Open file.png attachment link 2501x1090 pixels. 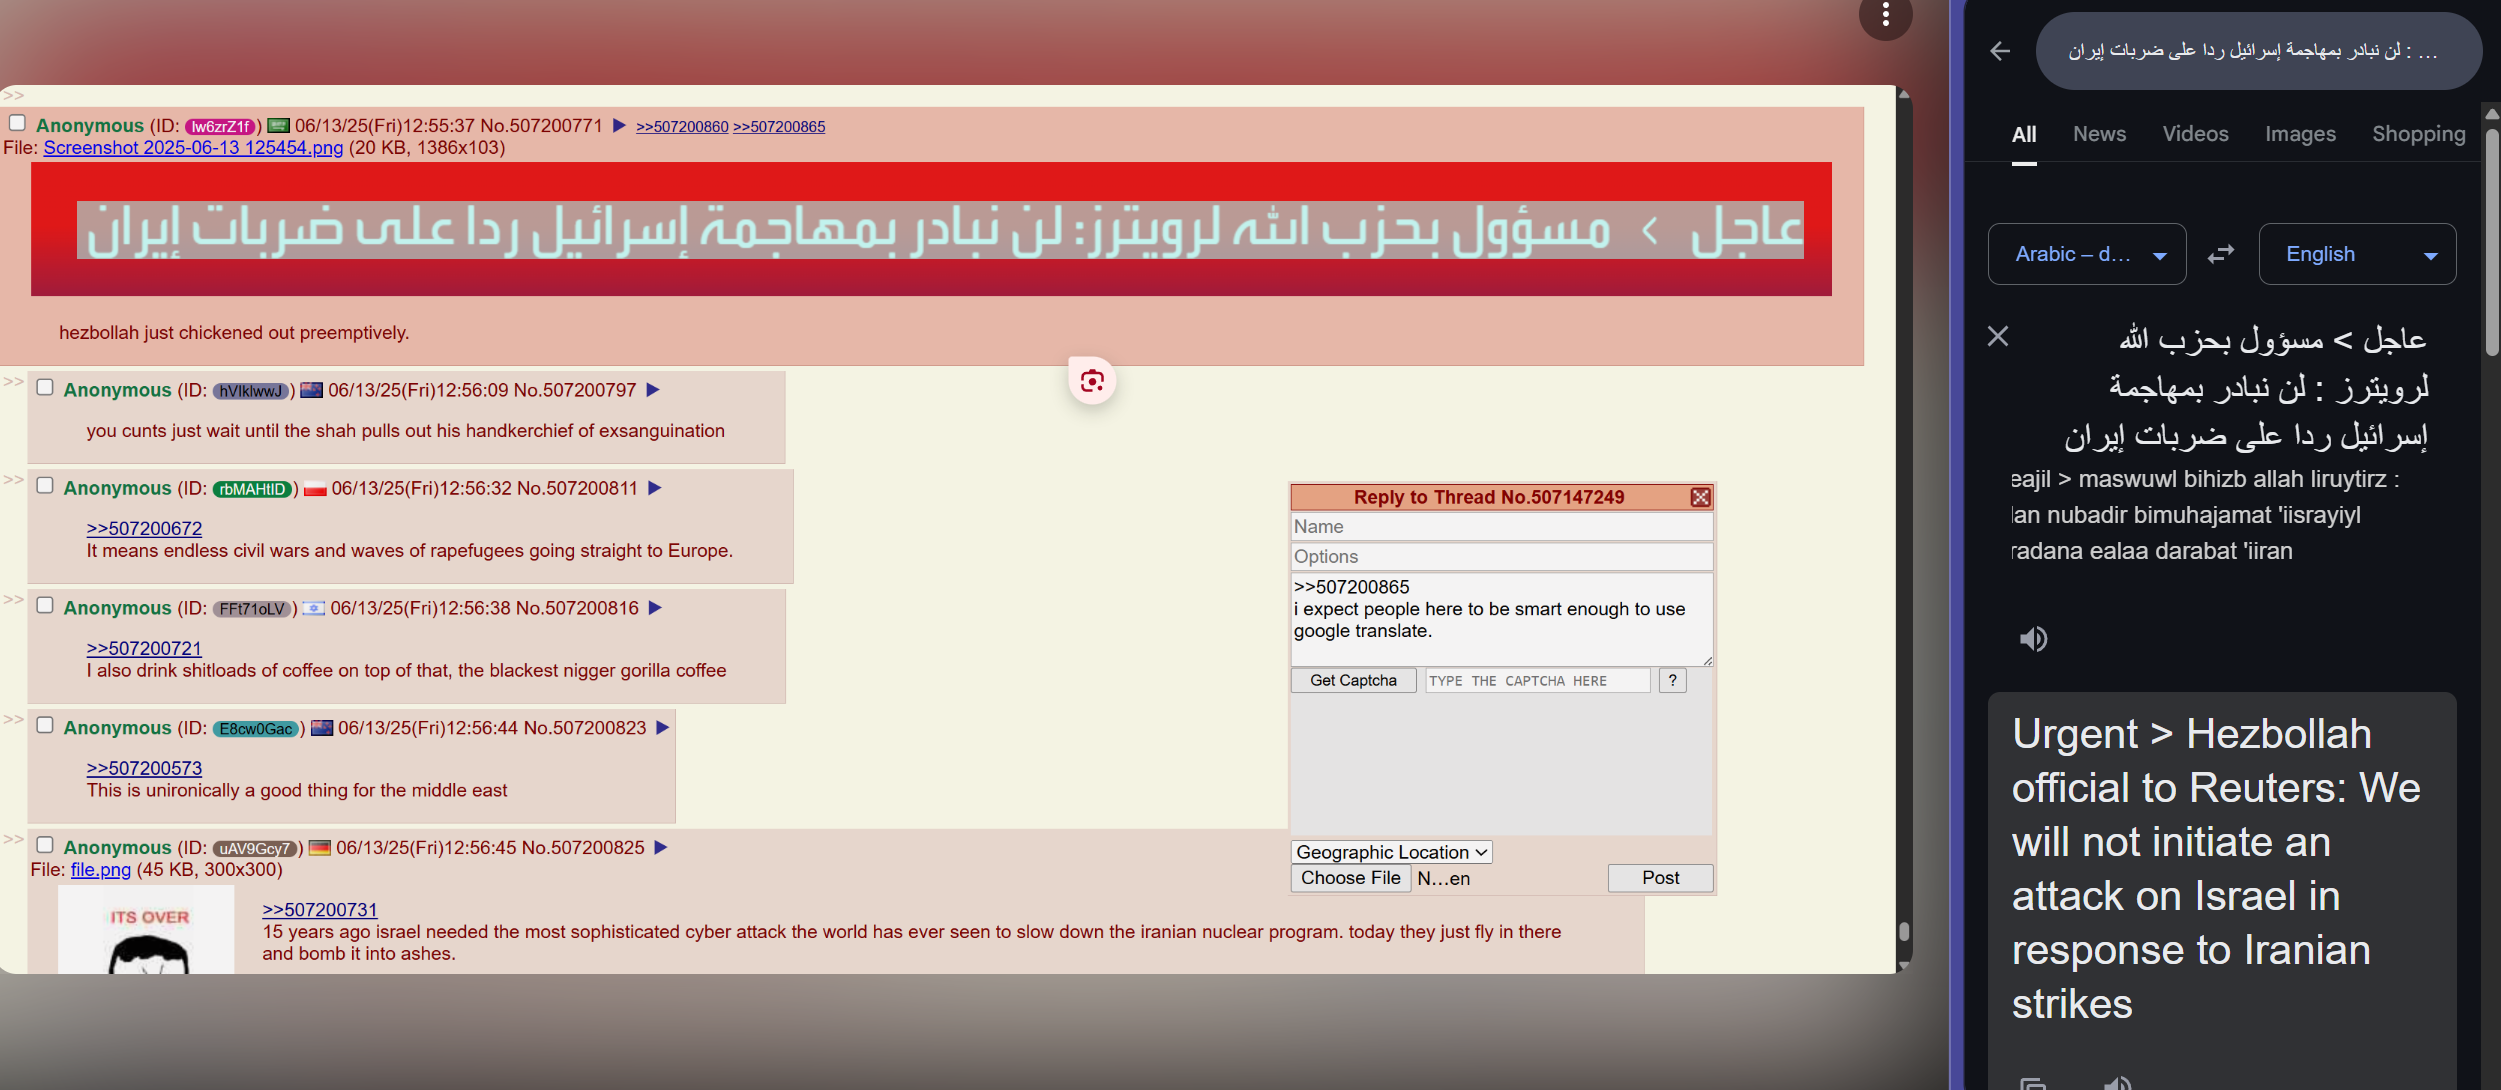pyautogui.click(x=100, y=870)
